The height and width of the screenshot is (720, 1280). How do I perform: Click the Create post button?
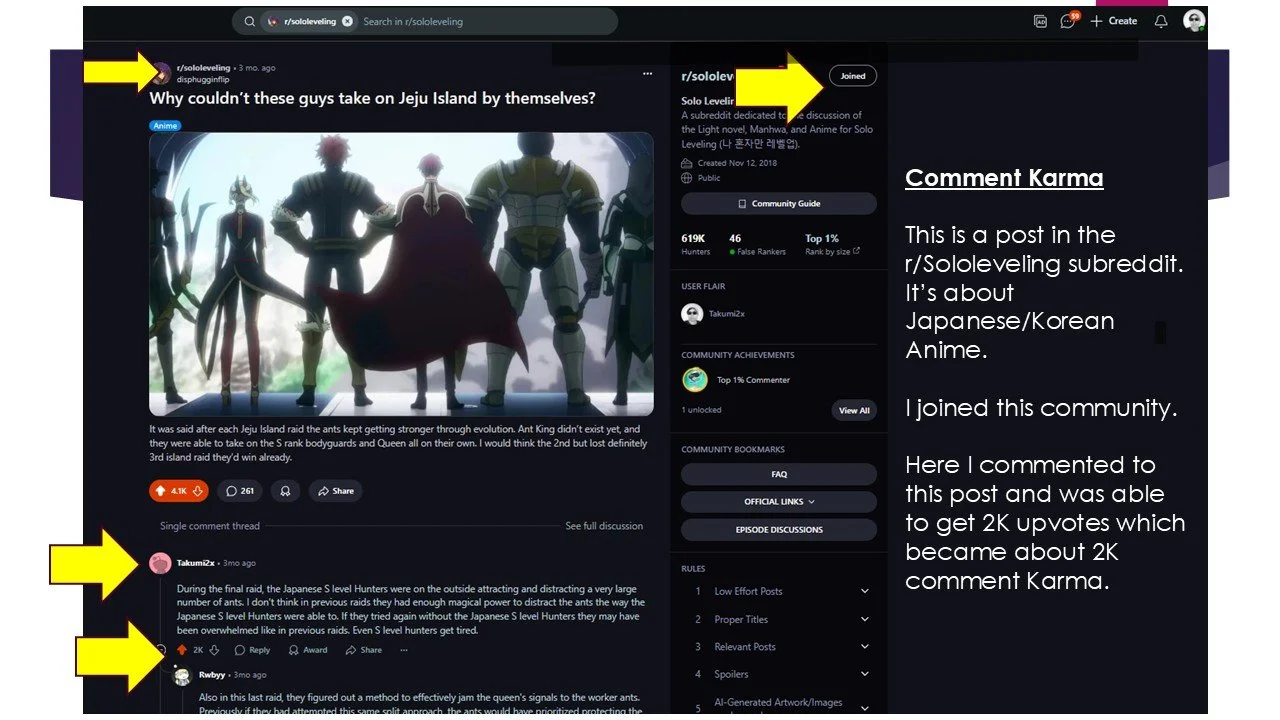point(1113,21)
